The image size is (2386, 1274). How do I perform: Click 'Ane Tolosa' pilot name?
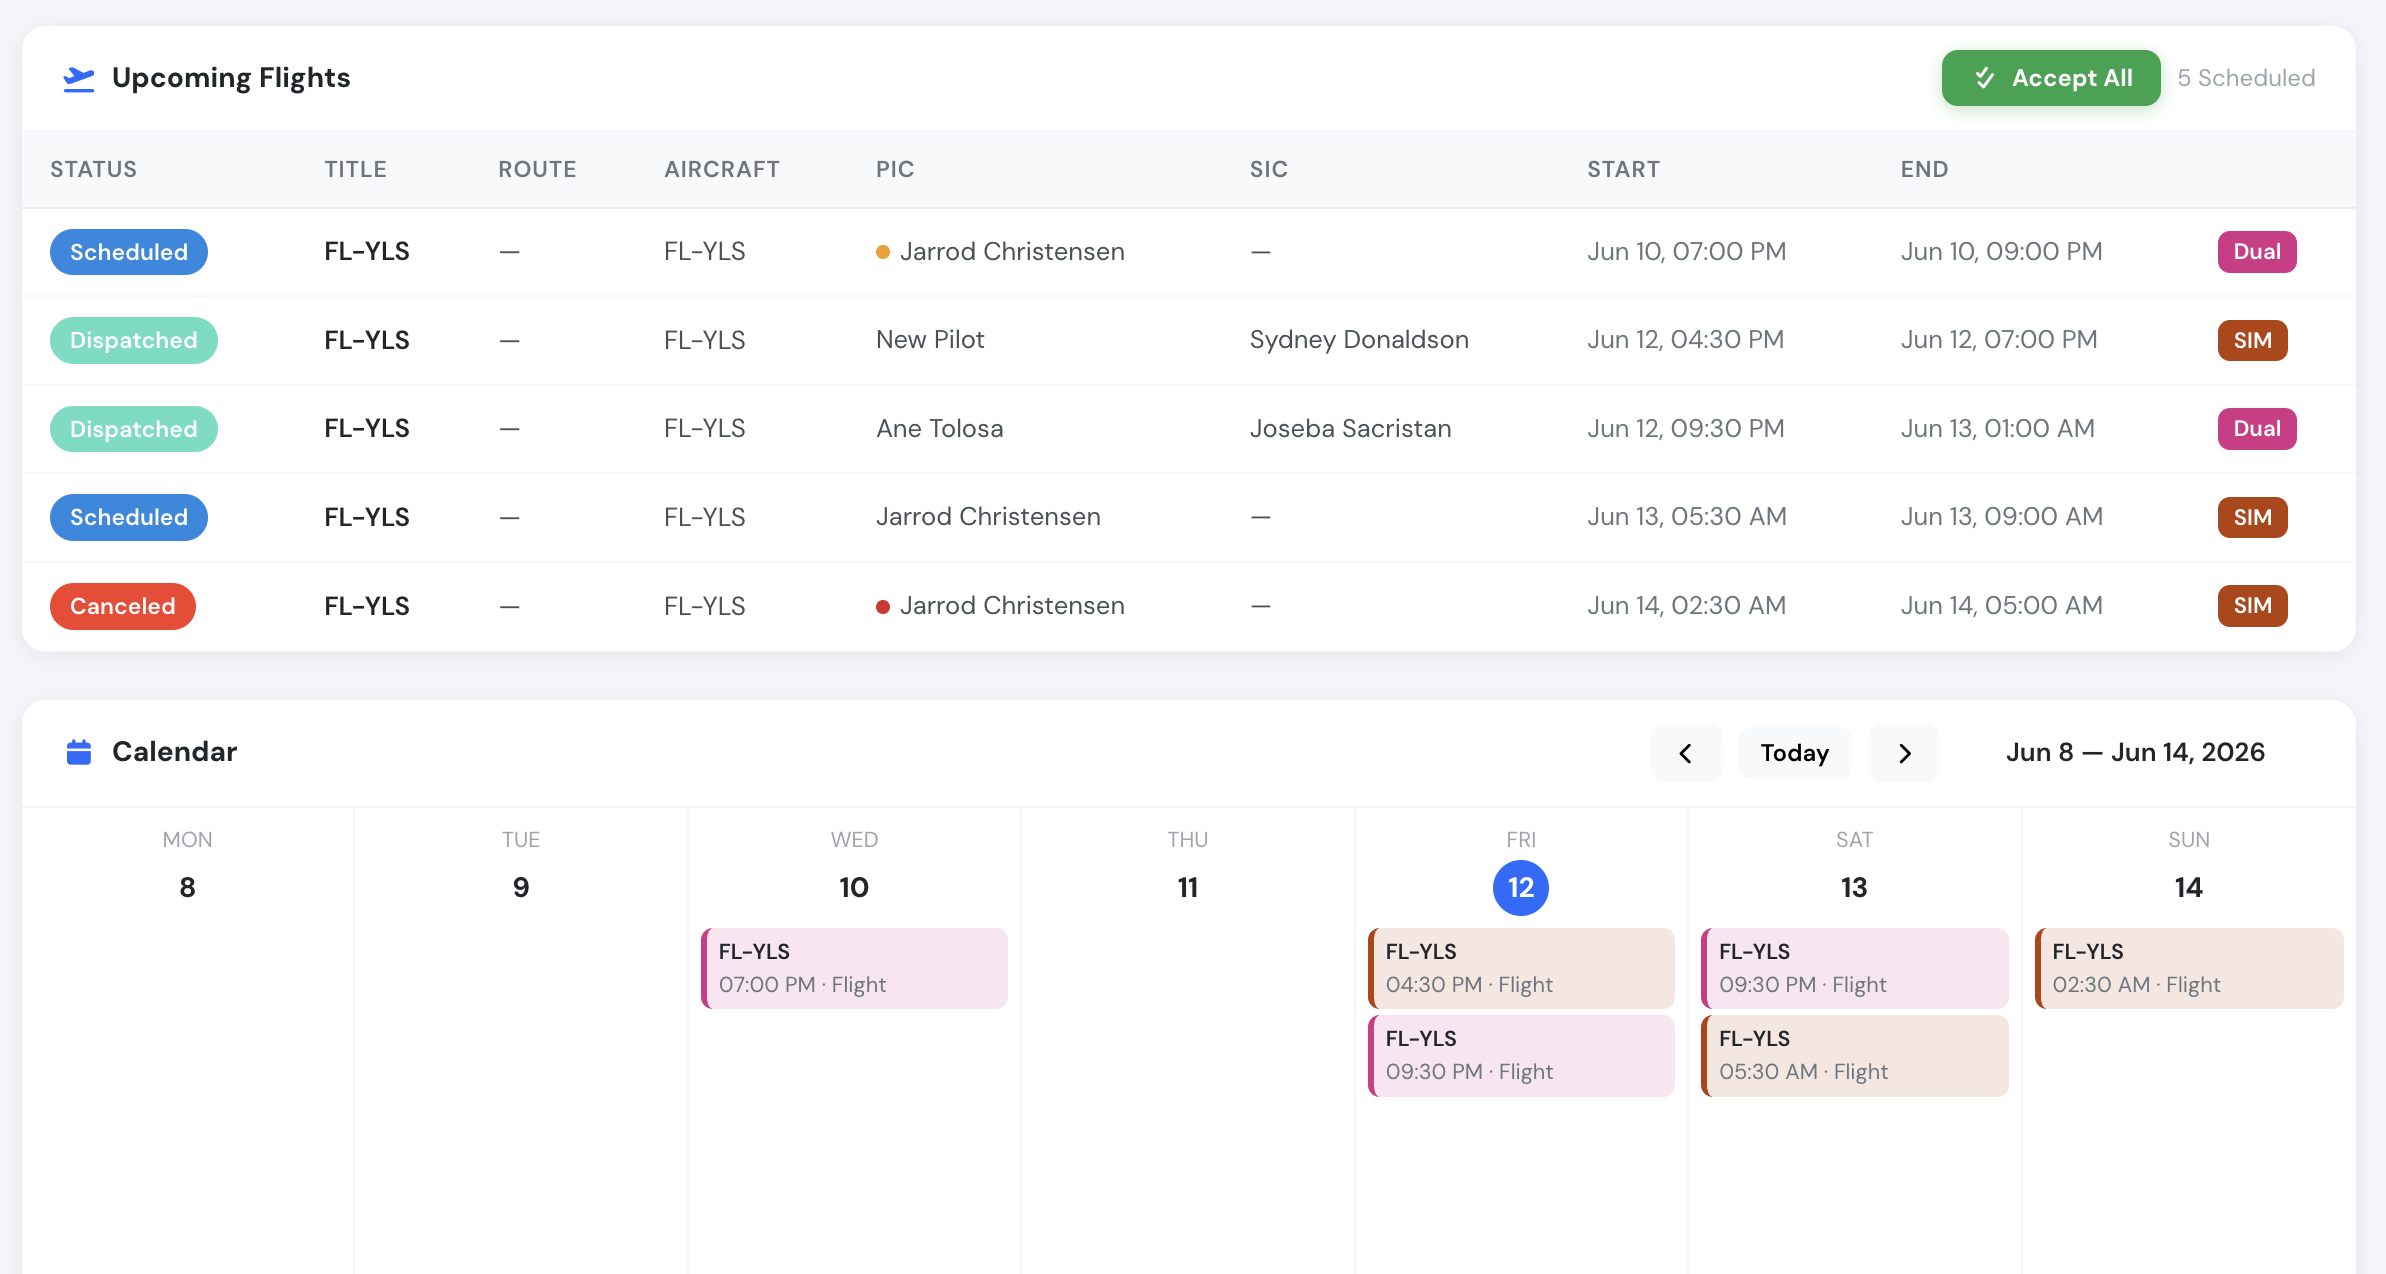[x=940, y=429]
